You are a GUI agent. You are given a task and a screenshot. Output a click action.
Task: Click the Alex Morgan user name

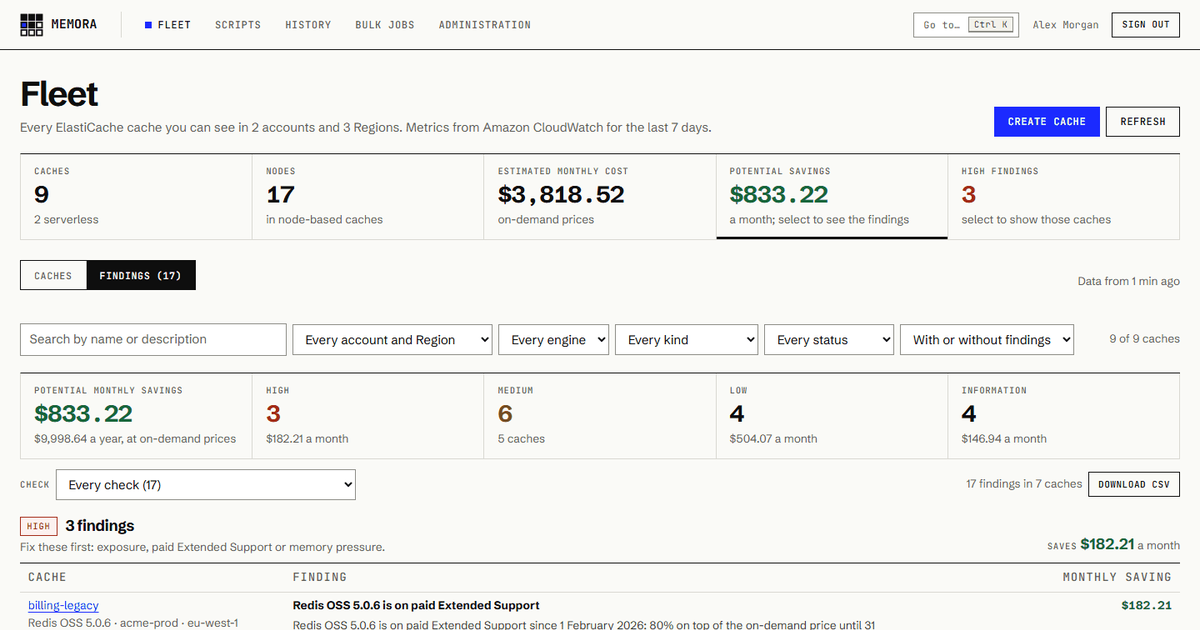coord(1065,25)
